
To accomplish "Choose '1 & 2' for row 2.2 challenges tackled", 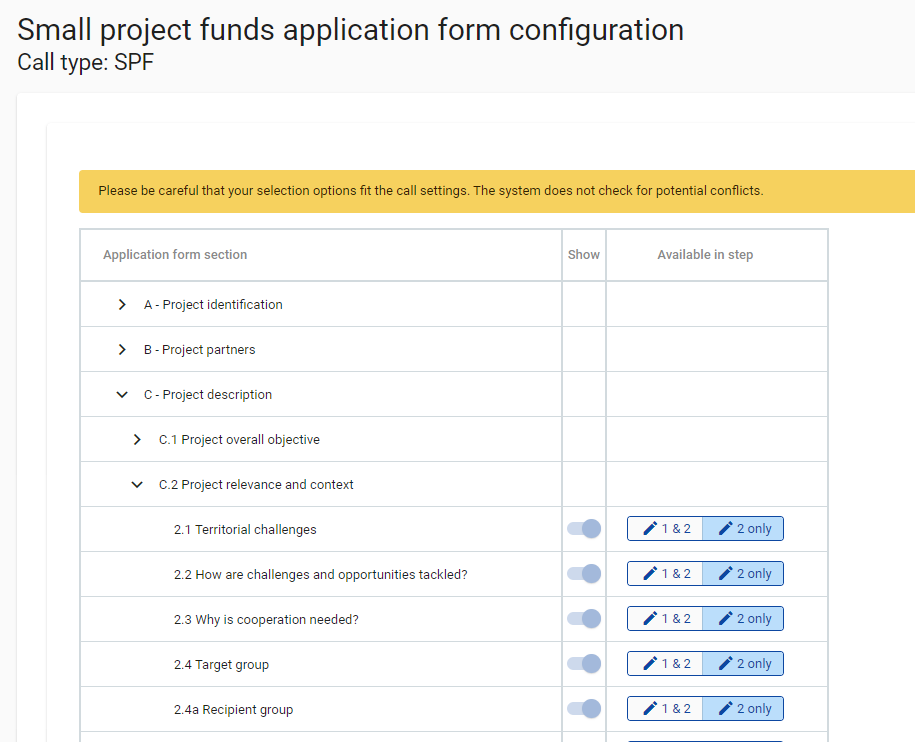I will click(666, 574).
